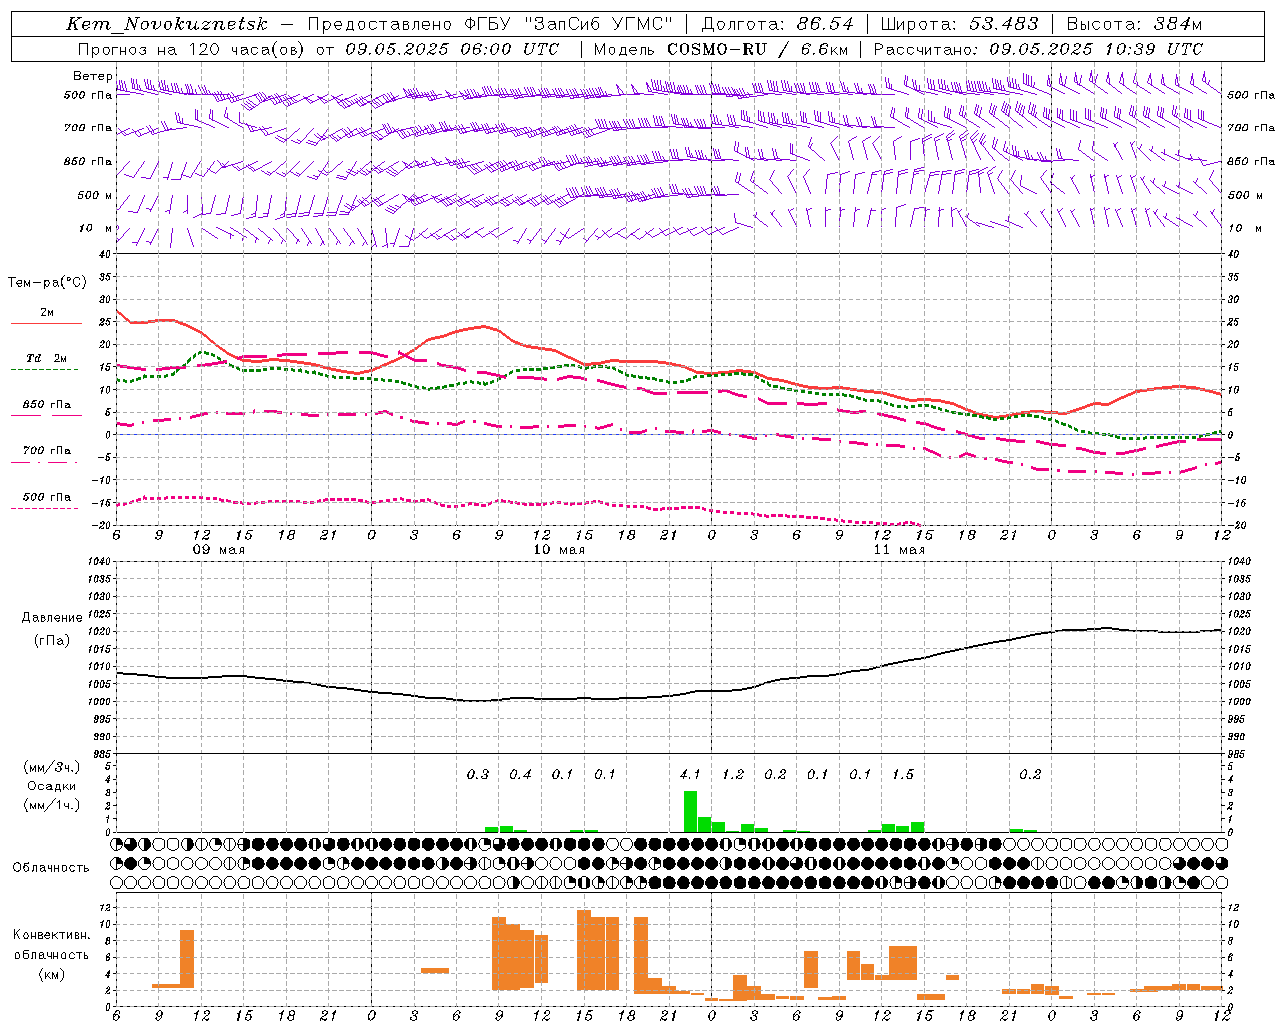
Task: Click the '(мм/3ч.)' unit label
Action: 50,767
